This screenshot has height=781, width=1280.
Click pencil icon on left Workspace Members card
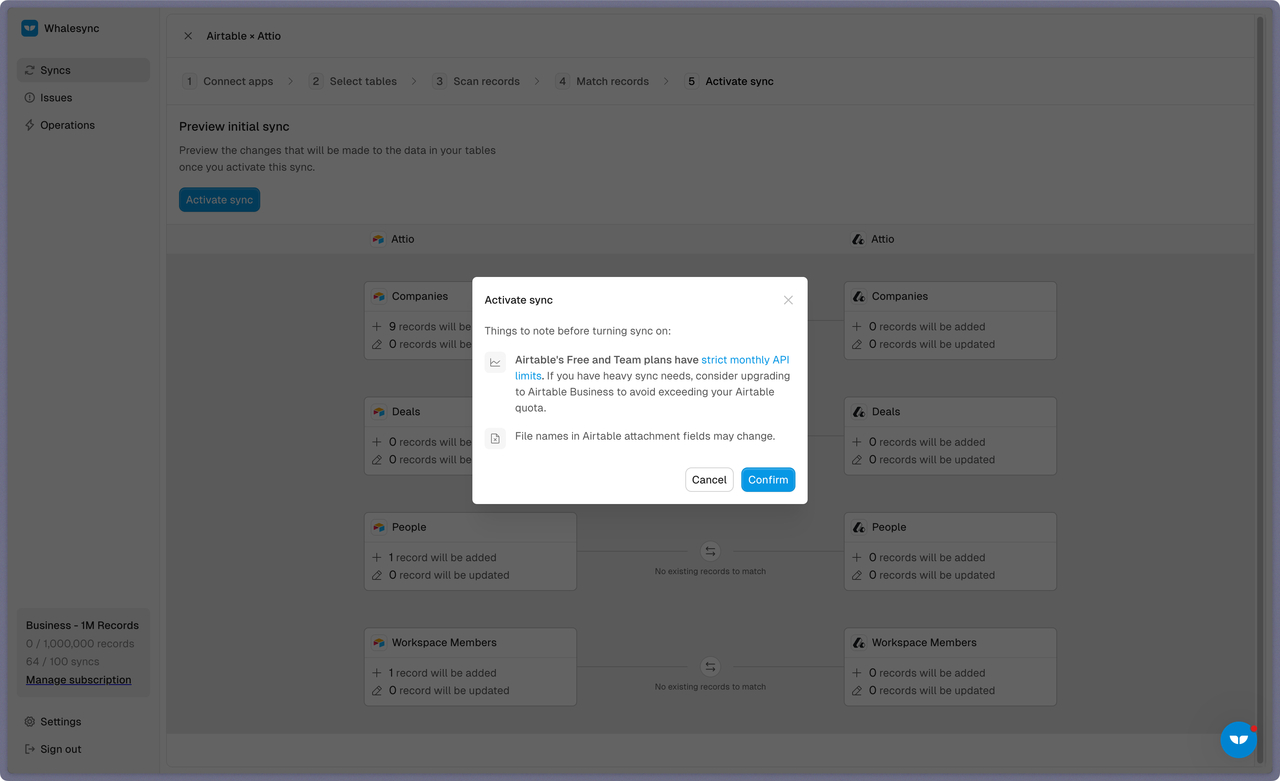tap(377, 691)
